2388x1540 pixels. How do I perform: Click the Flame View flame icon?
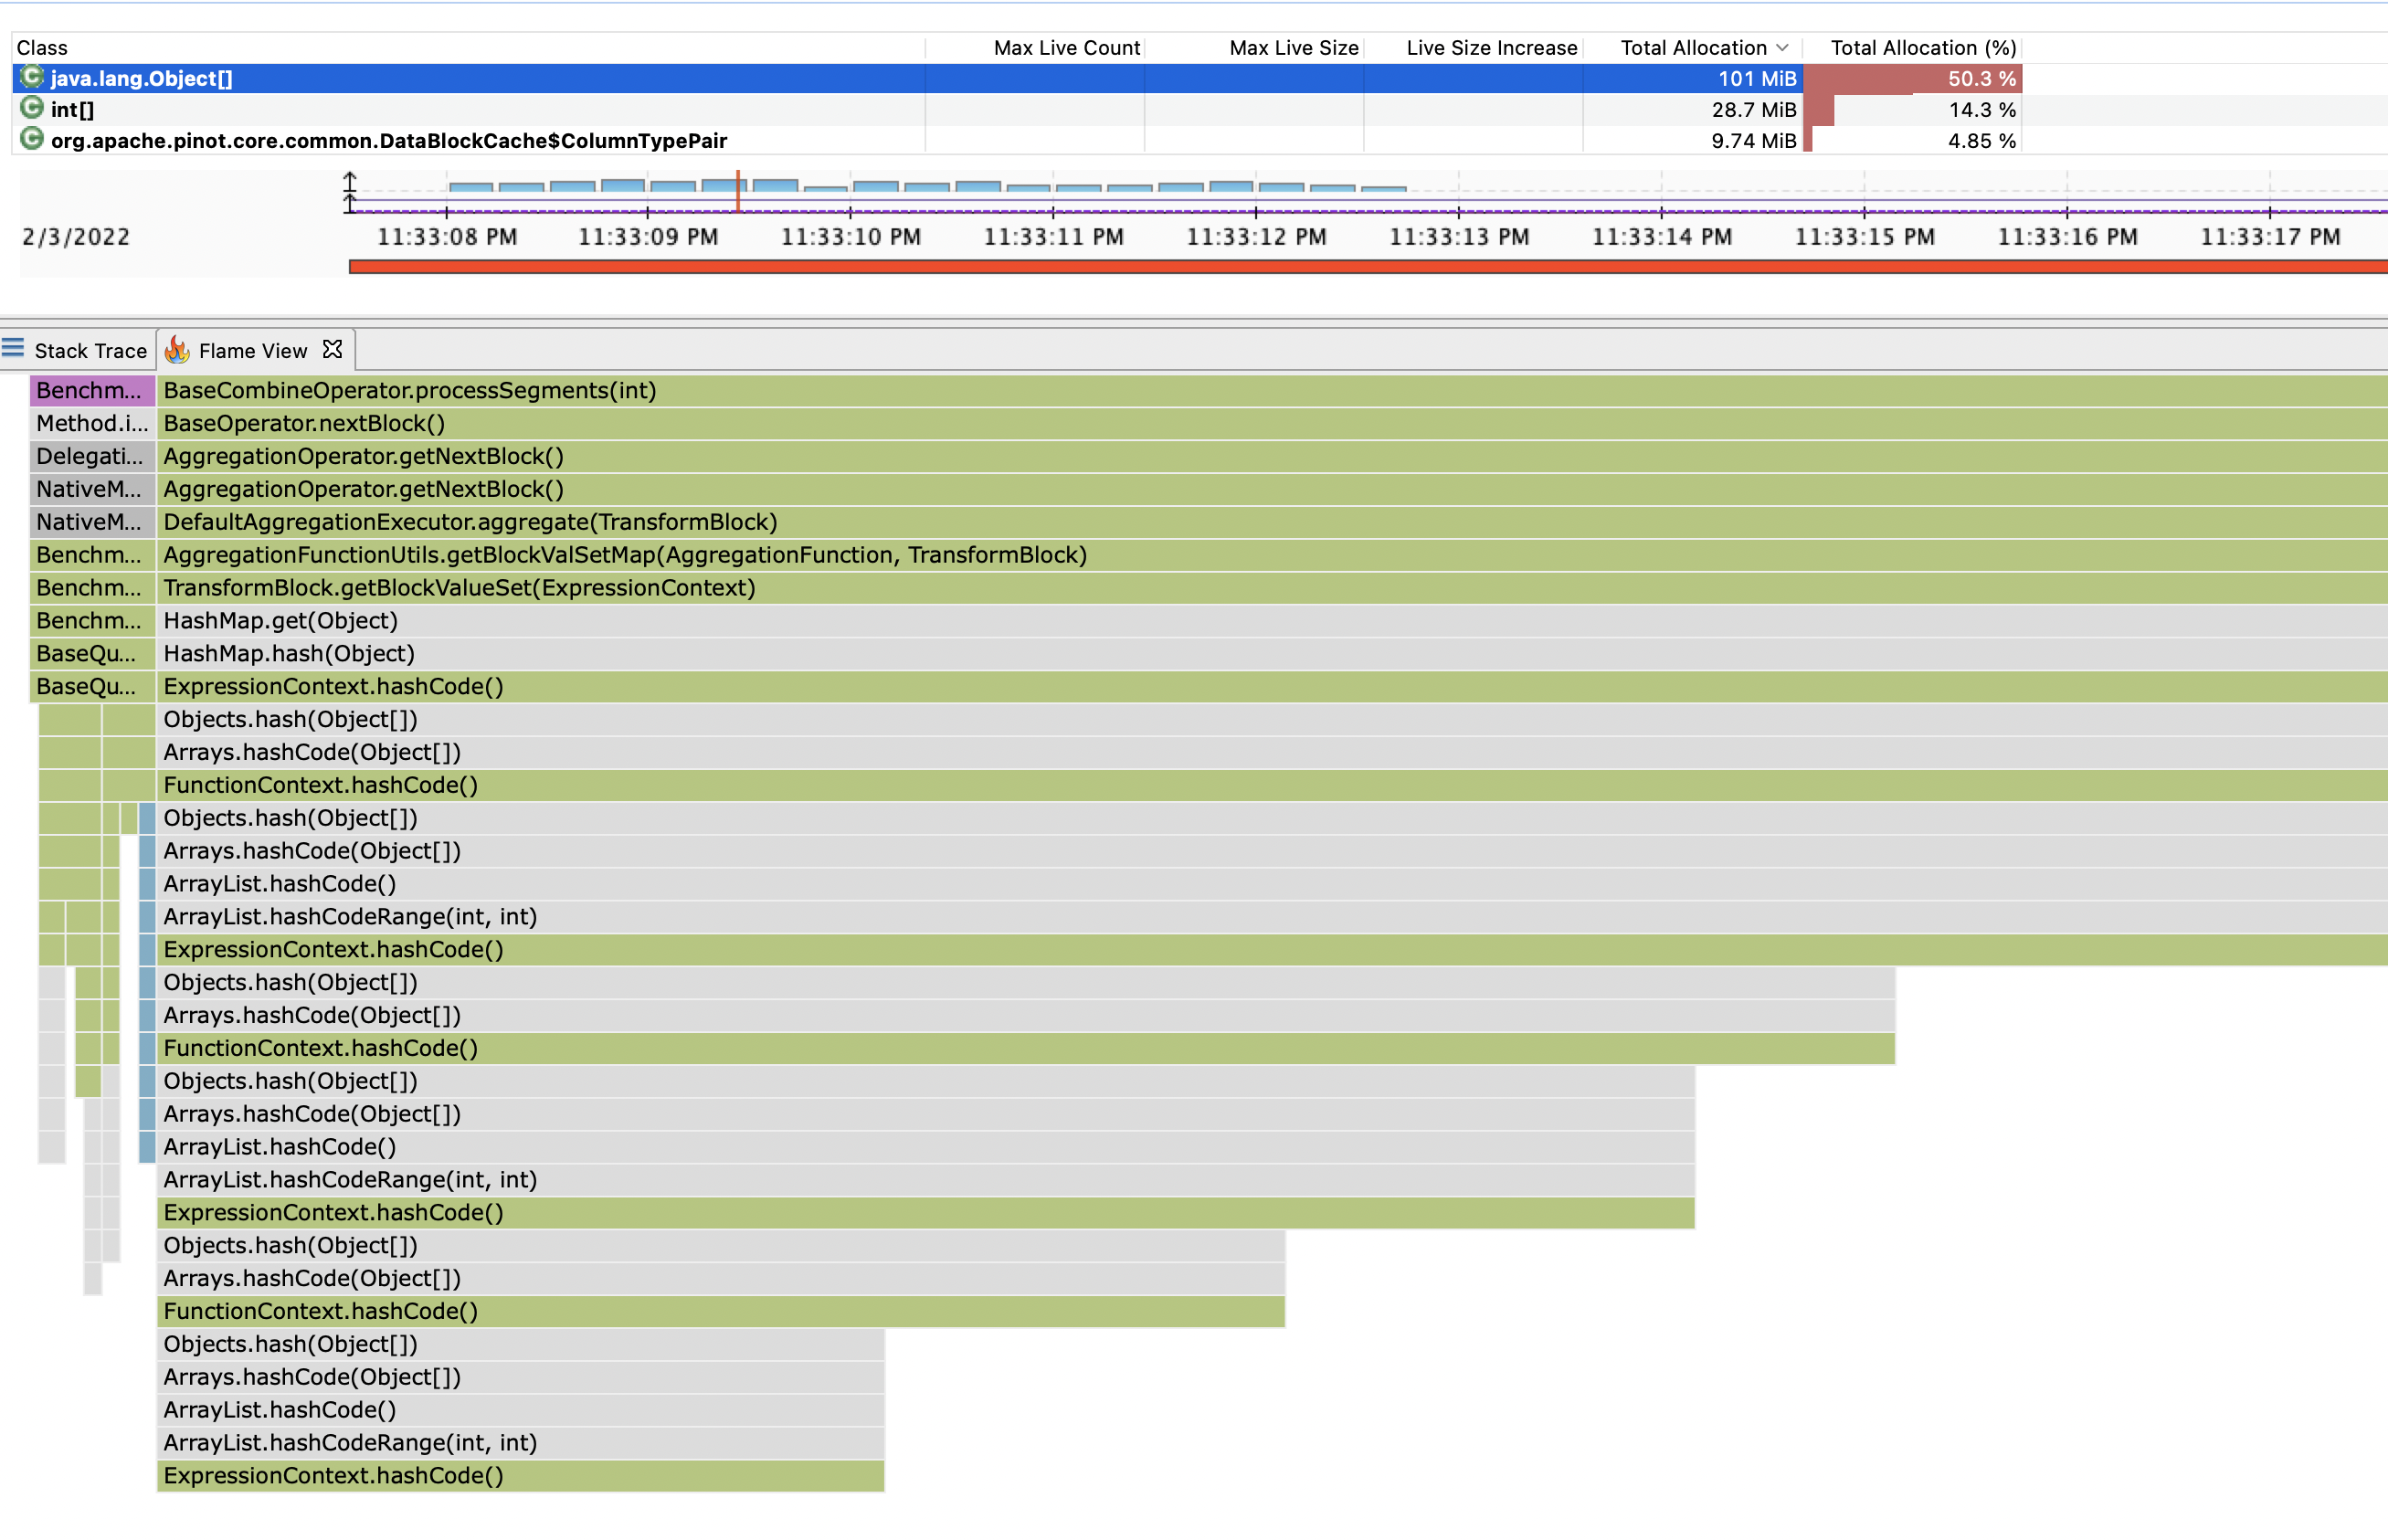[x=178, y=350]
